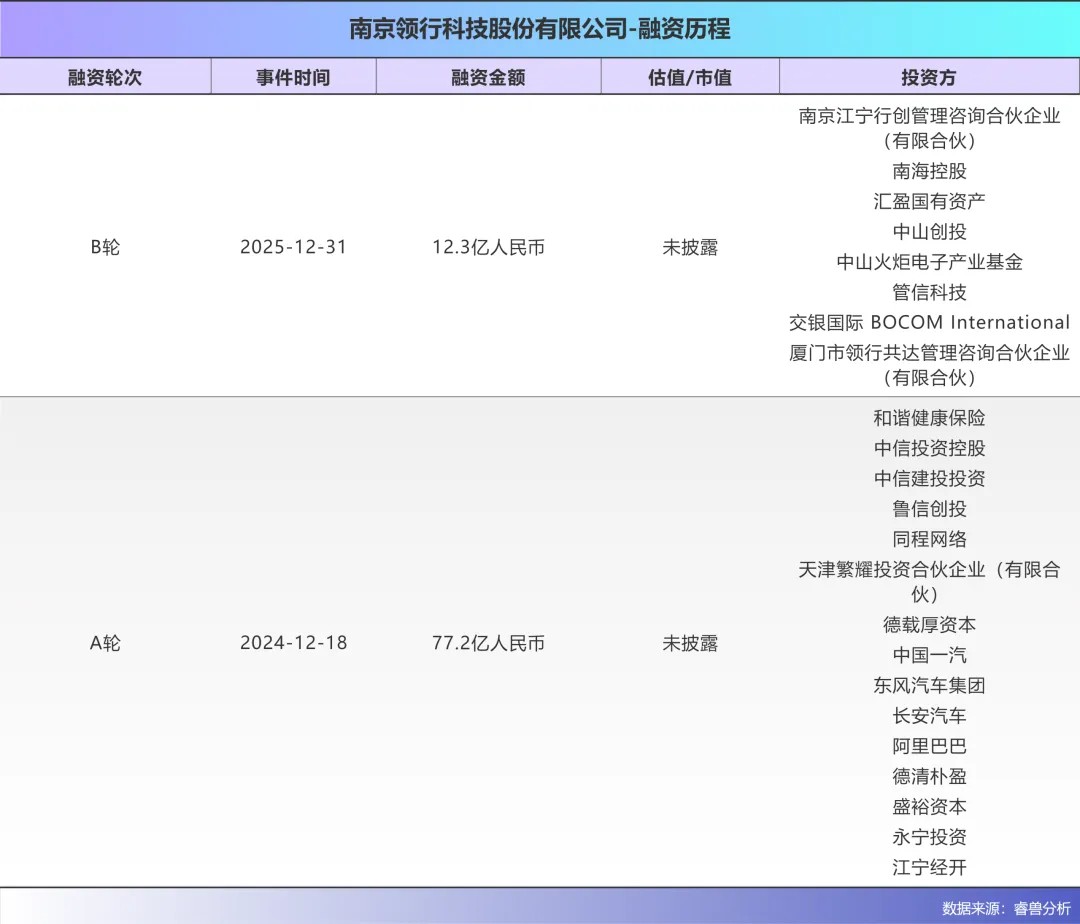1080x924 pixels.
Task: Click investor 和谐健康保险
Action: (x=929, y=418)
